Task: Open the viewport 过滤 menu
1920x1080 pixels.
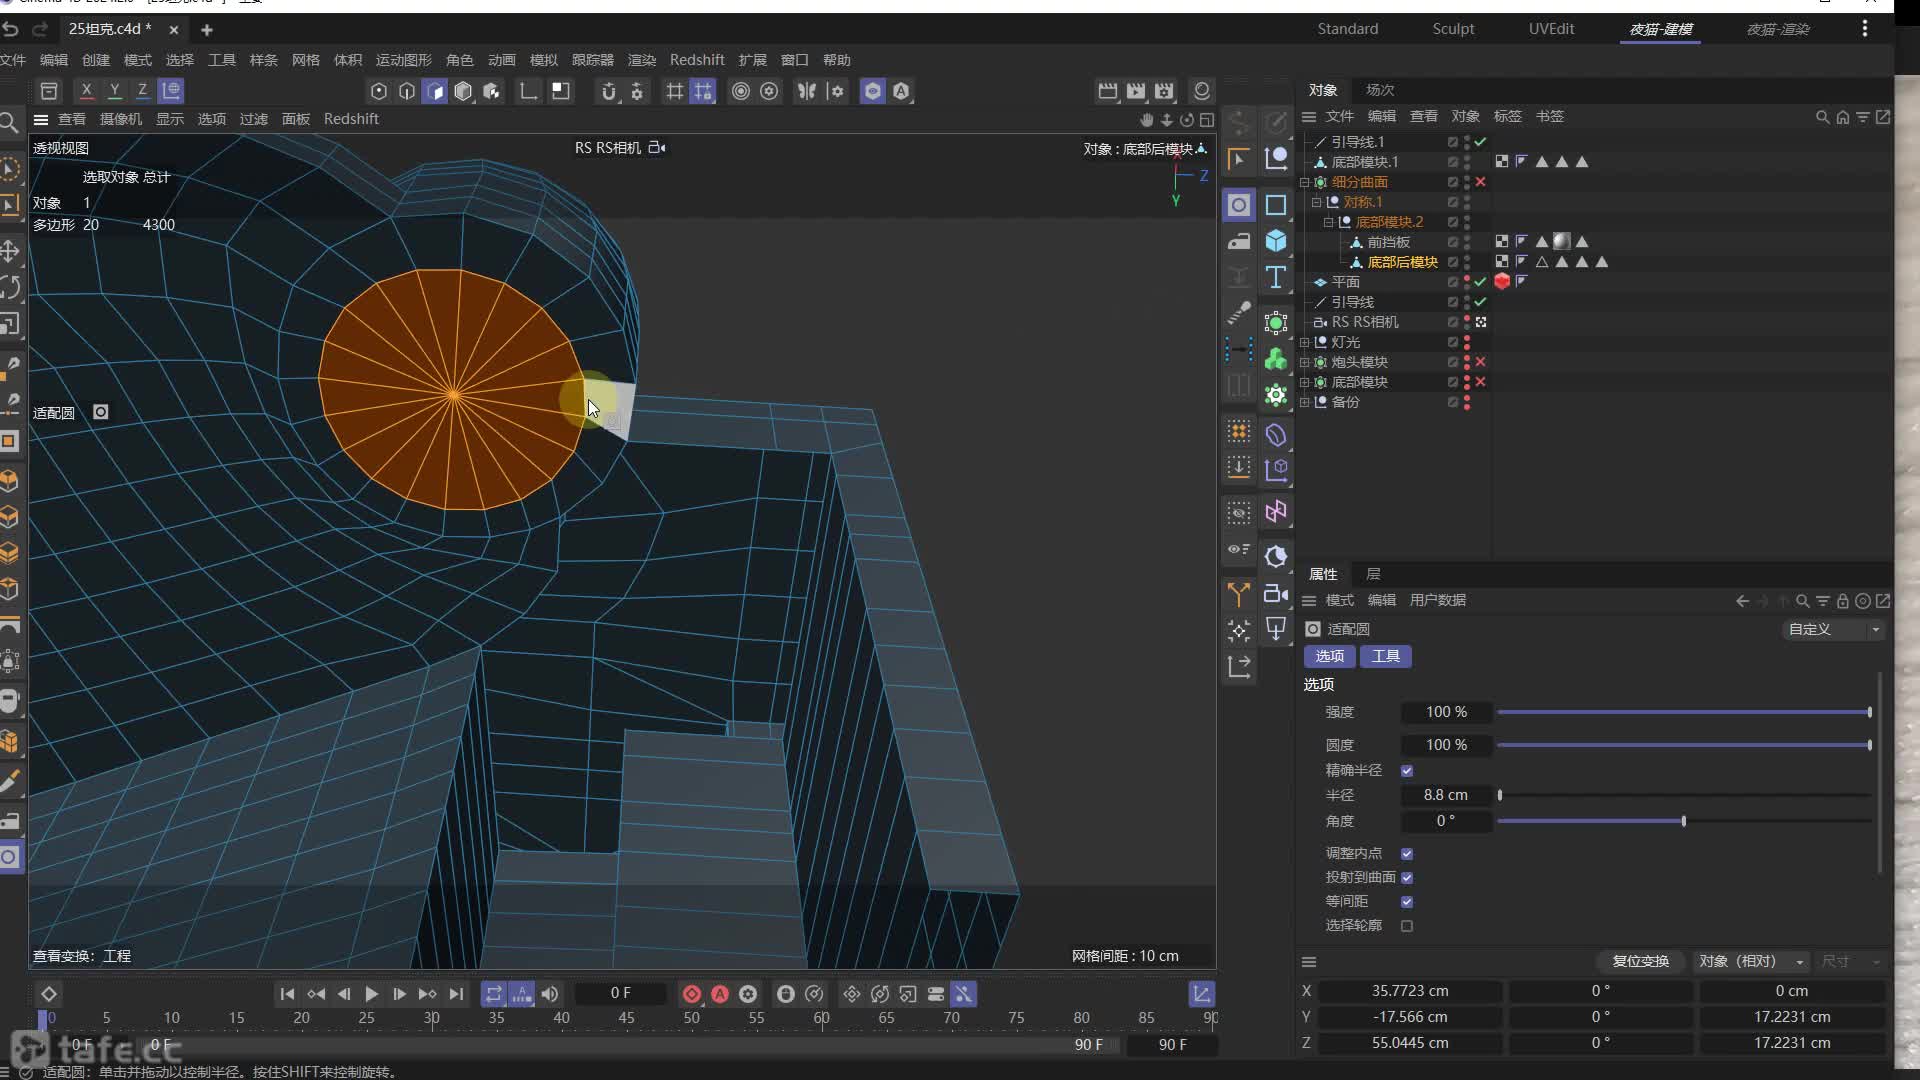Action: click(253, 119)
